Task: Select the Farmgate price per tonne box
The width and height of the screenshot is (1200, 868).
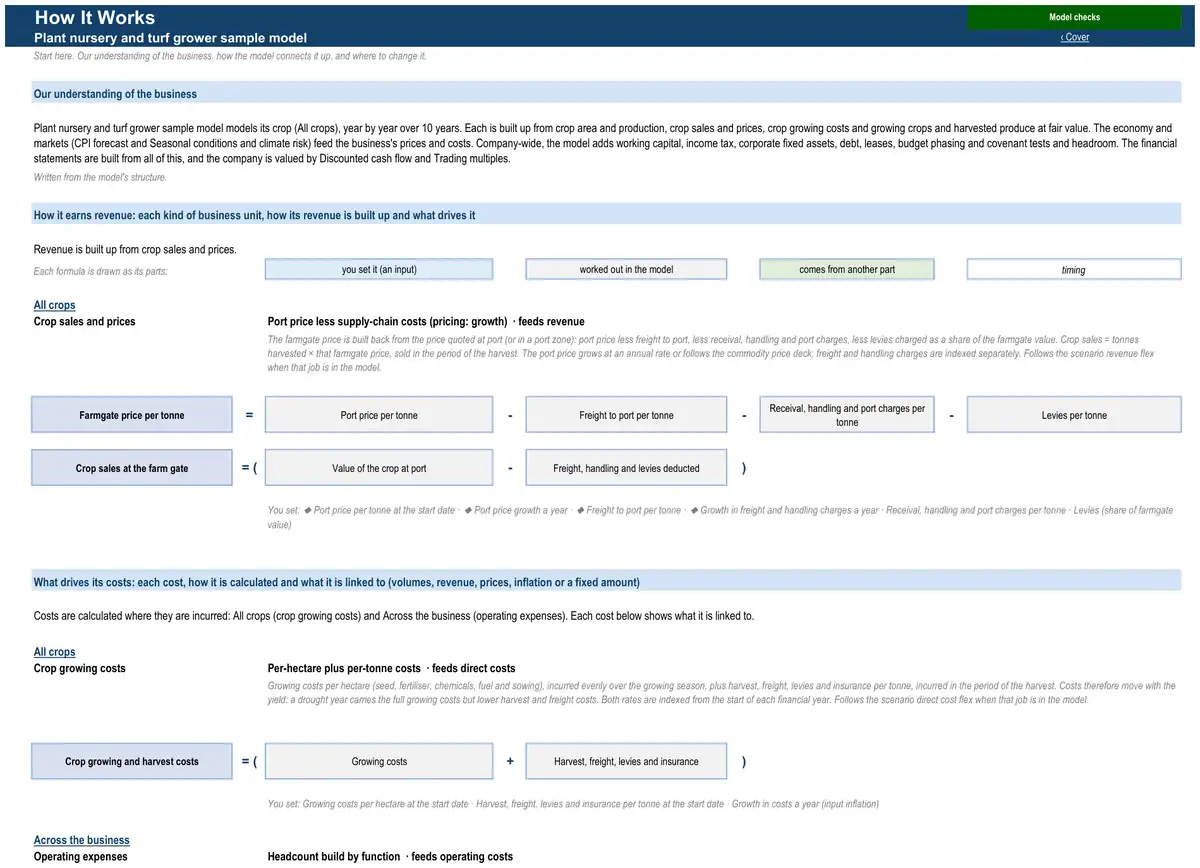Action: 132,415
